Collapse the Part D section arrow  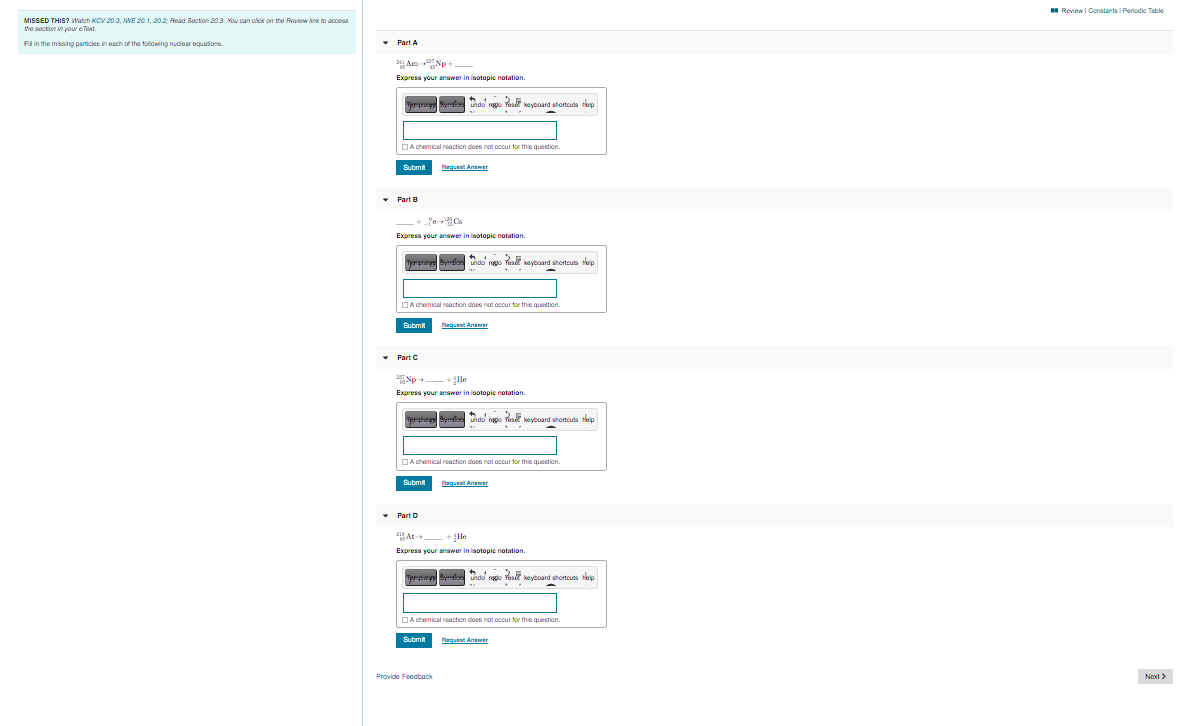point(385,516)
